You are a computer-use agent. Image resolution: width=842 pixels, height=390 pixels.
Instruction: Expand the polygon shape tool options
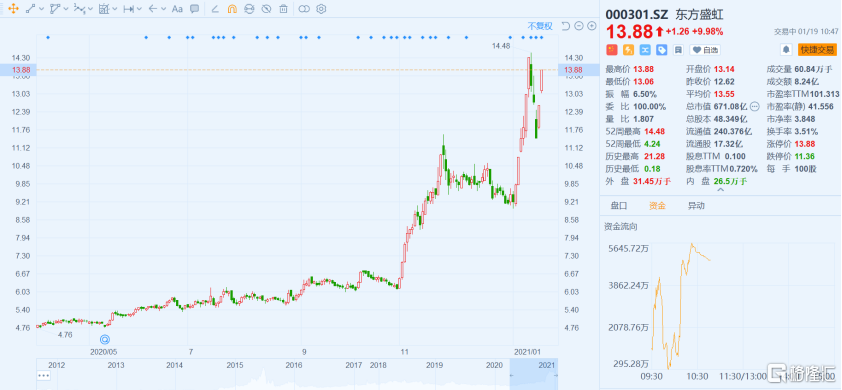point(66,9)
